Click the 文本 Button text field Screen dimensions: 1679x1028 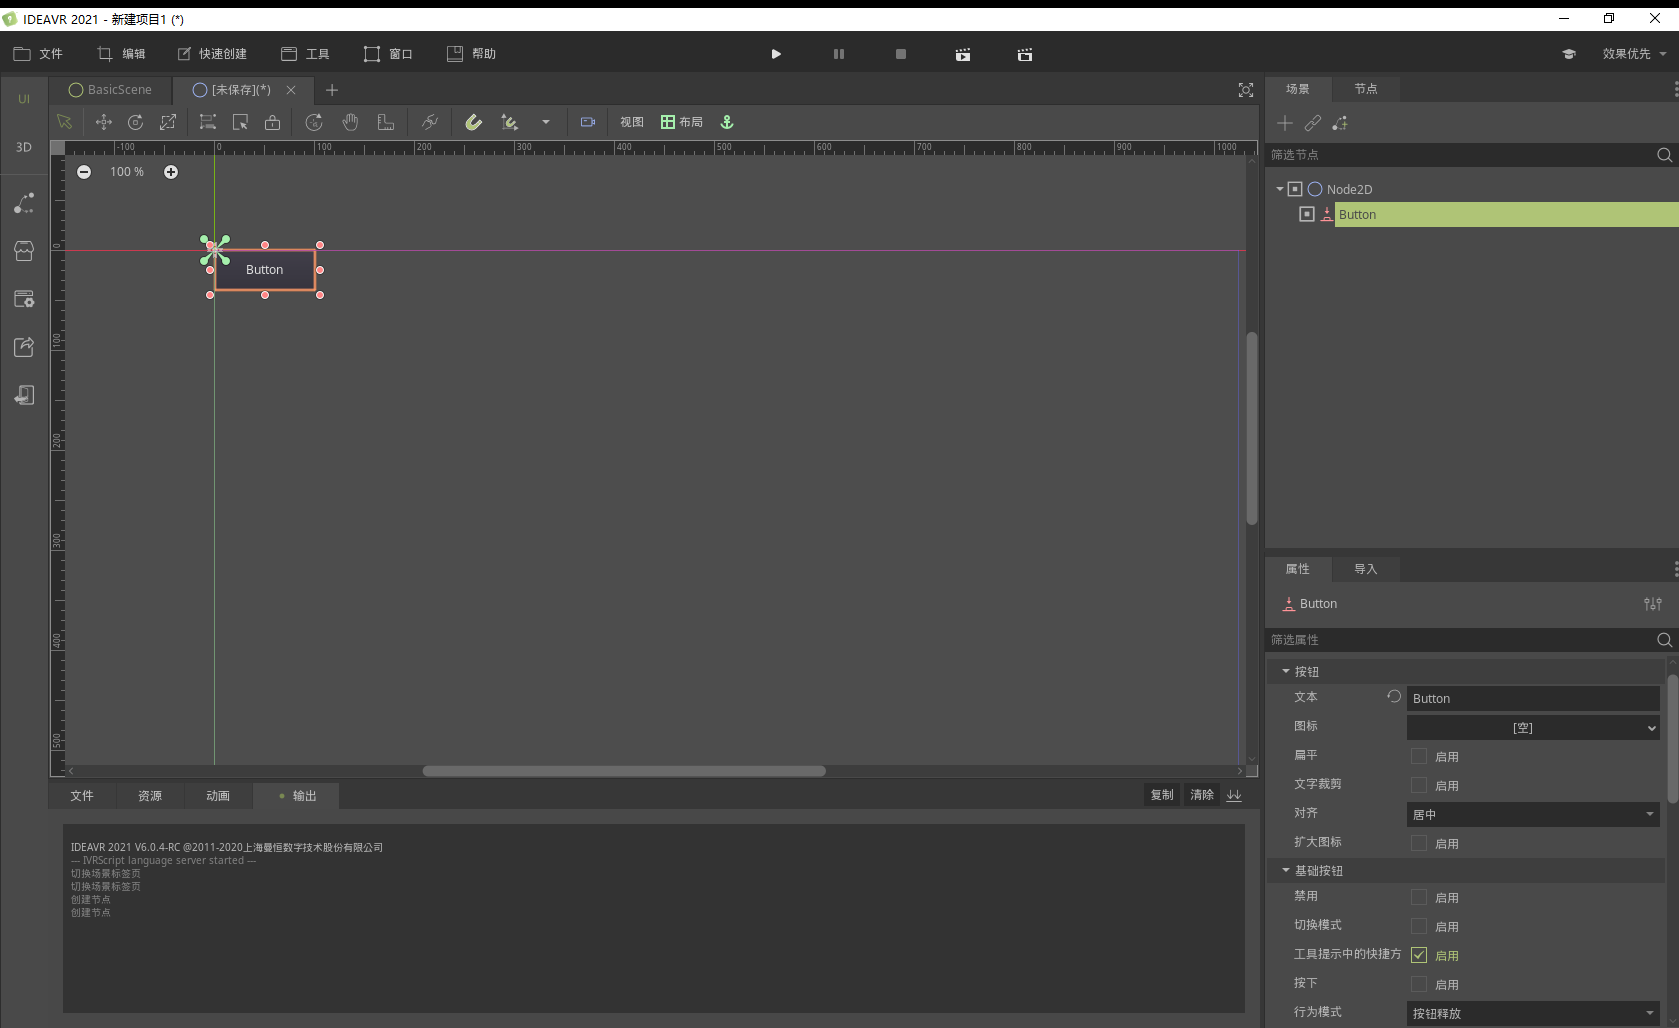coord(1533,699)
